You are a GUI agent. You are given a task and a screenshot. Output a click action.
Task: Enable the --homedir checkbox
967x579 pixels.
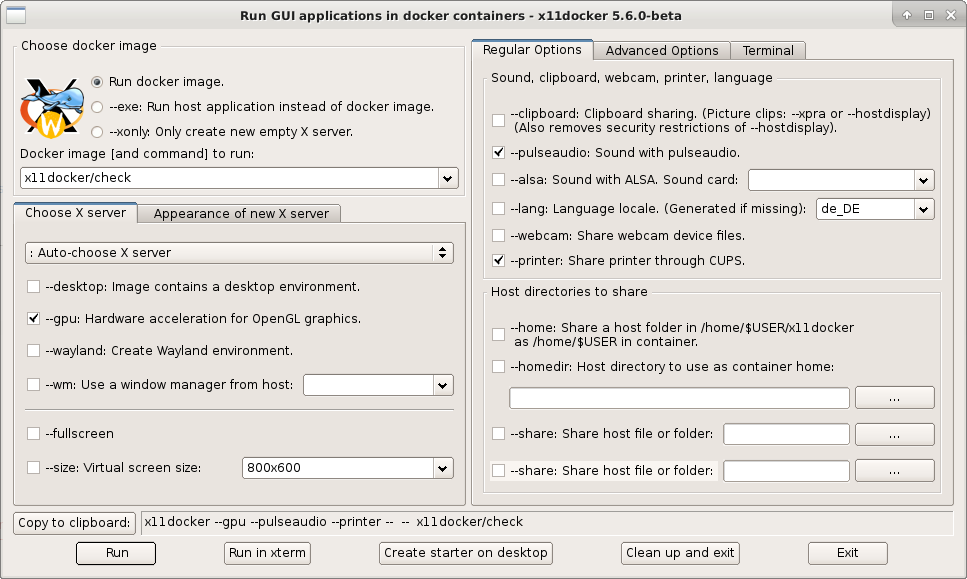pos(498,367)
